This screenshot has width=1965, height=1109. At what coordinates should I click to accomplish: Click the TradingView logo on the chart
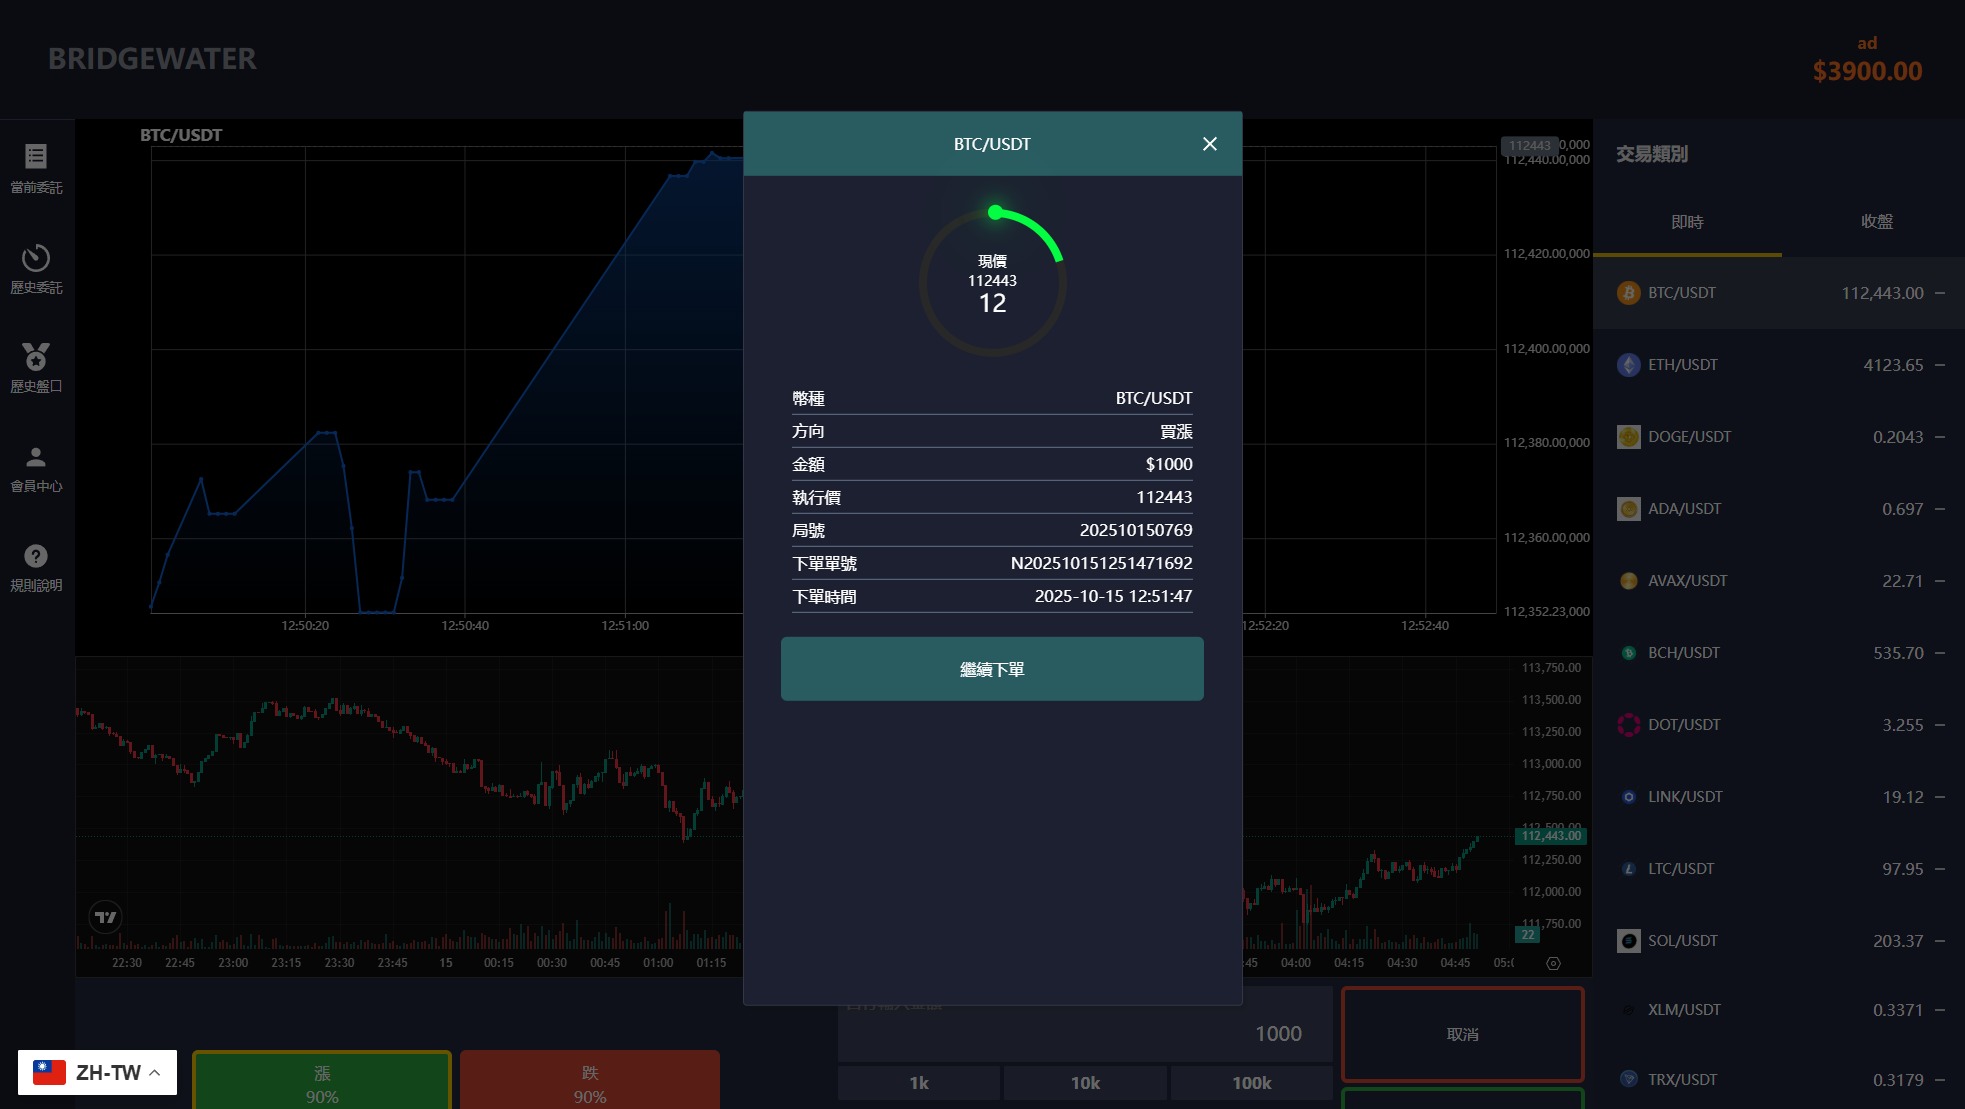point(105,916)
